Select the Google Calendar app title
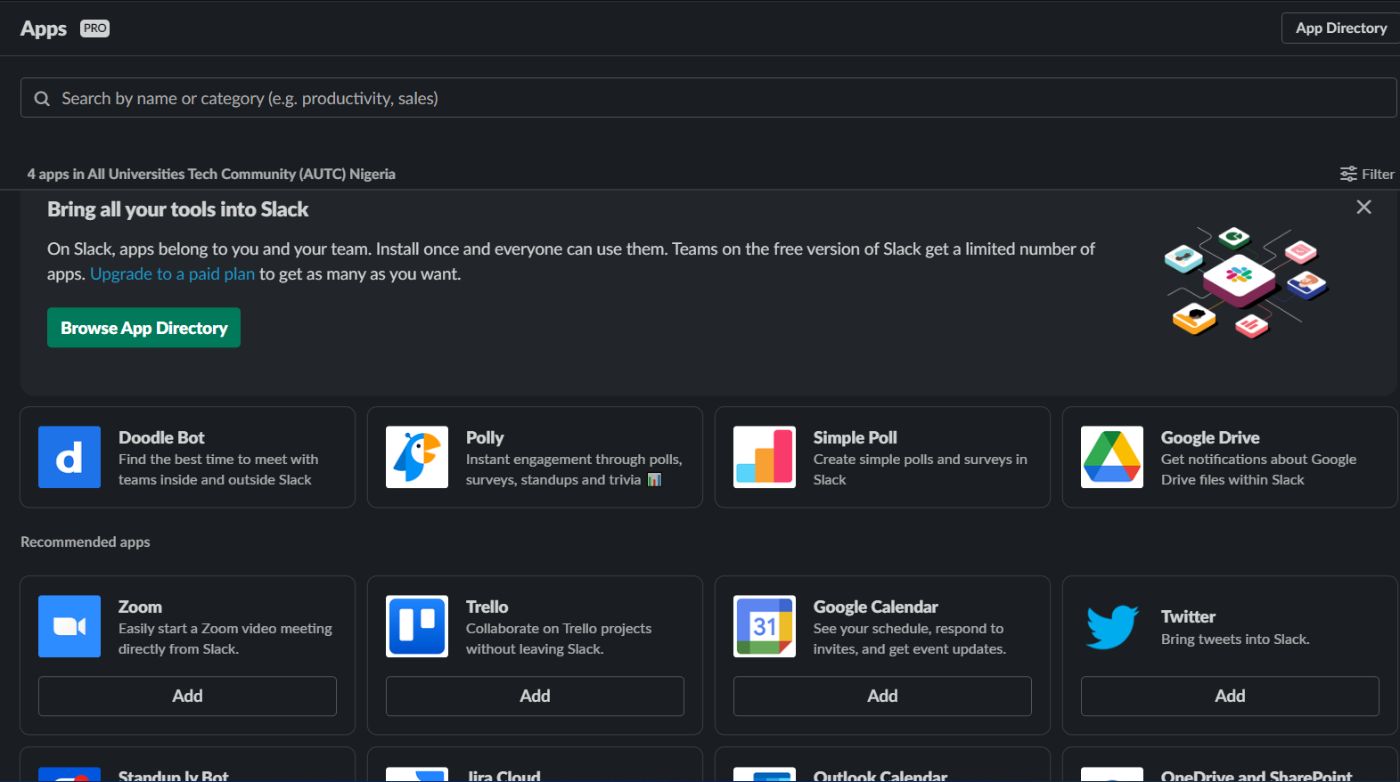This screenshot has width=1400, height=782. (x=876, y=606)
